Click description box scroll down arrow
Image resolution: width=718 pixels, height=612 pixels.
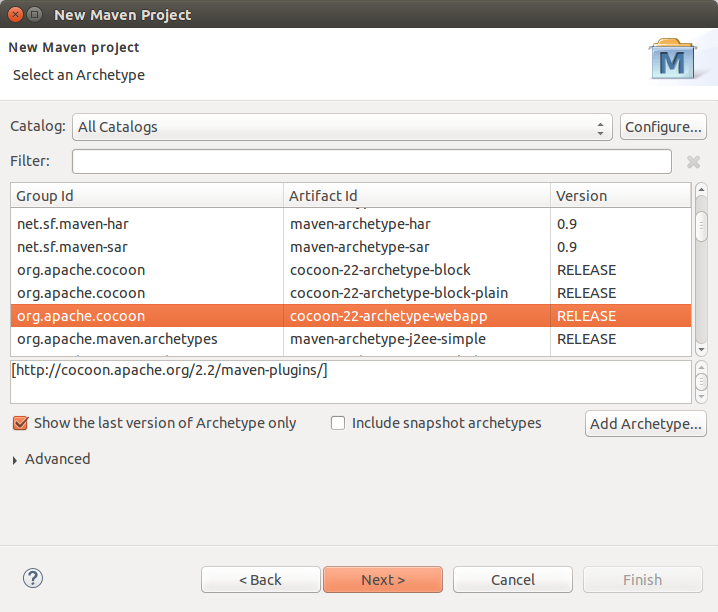tap(701, 397)
